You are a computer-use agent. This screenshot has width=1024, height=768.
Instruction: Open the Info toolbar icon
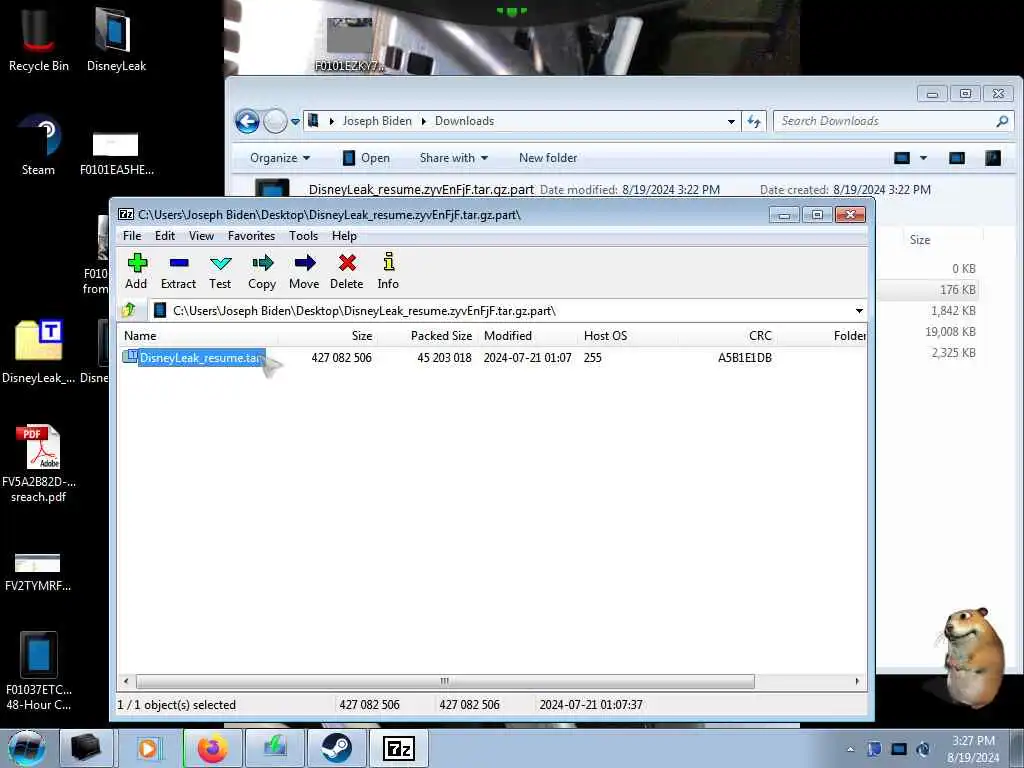[x=389, y=271]
